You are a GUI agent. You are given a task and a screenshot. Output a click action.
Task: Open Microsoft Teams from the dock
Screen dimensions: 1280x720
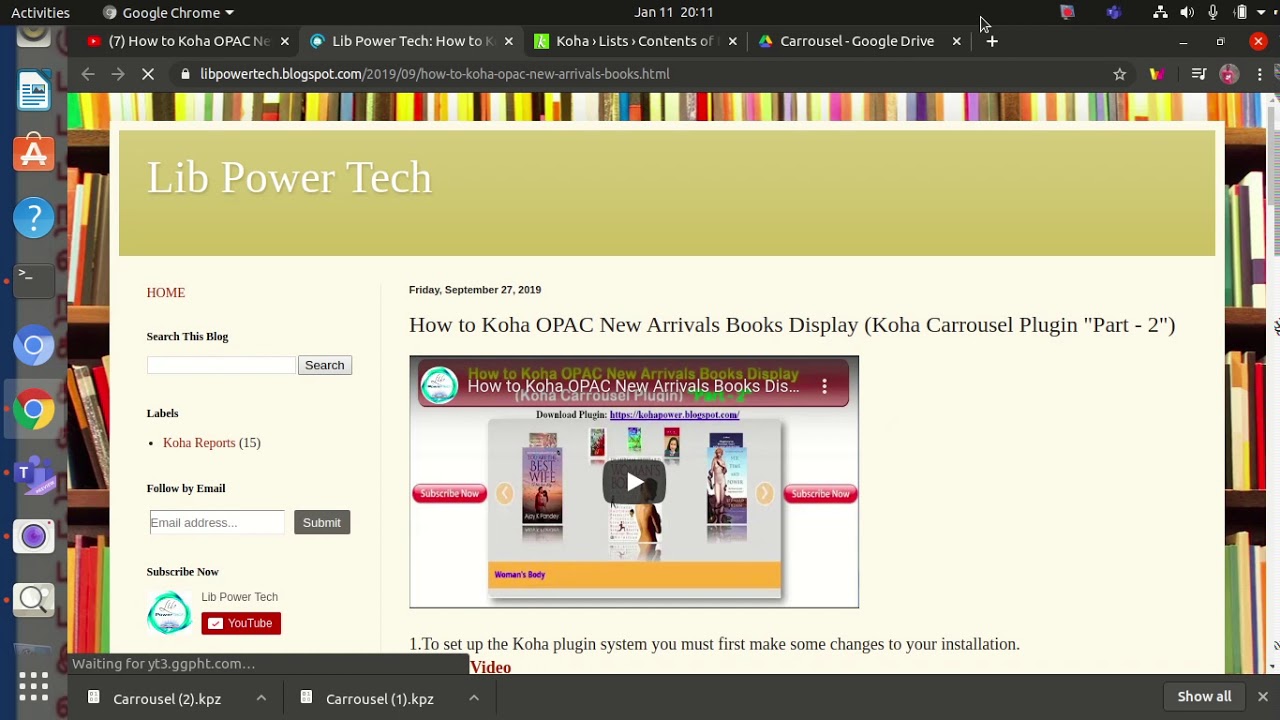pyautogui.click(x=33, y=473)
